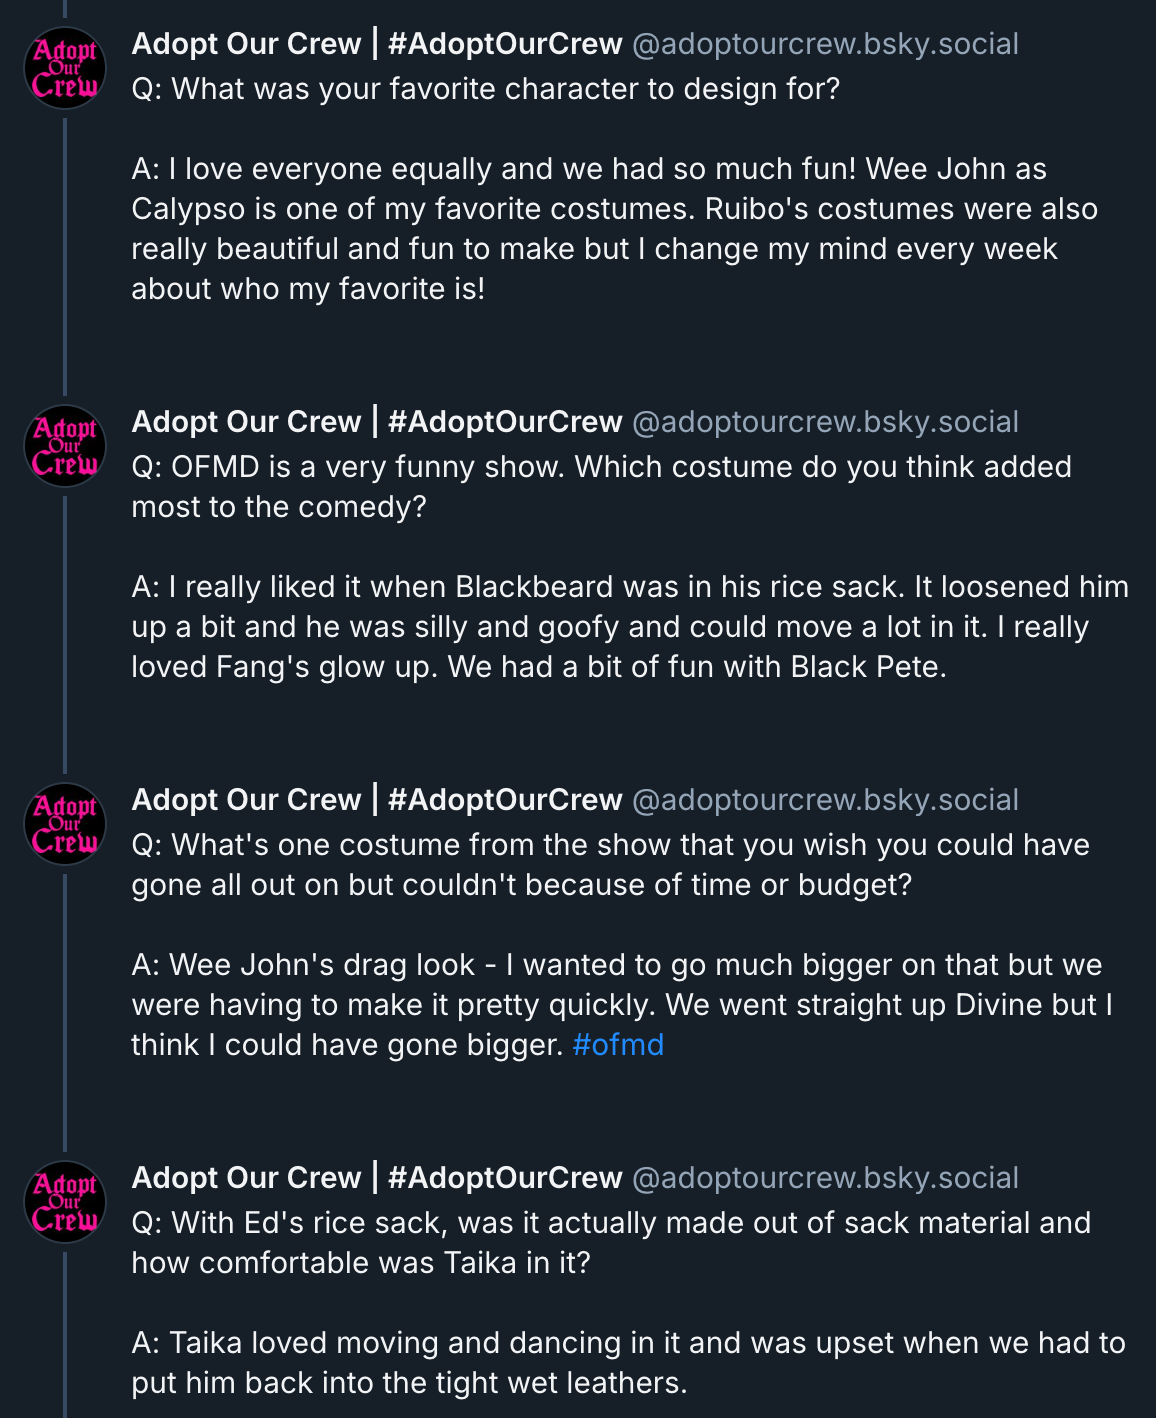Click the handle on the comedy costume post
1156x1418 pixels.
(825, 422)
